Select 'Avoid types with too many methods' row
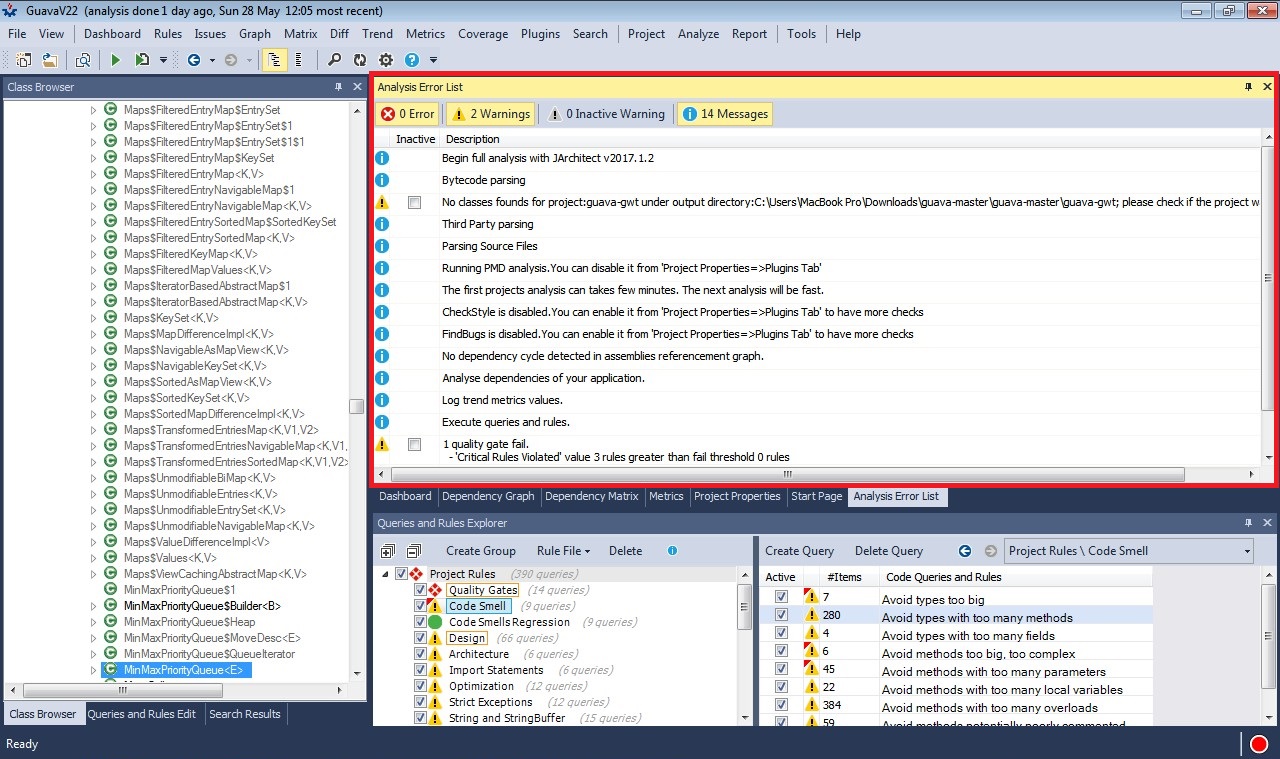The image size is (1280, 759). 955,617
